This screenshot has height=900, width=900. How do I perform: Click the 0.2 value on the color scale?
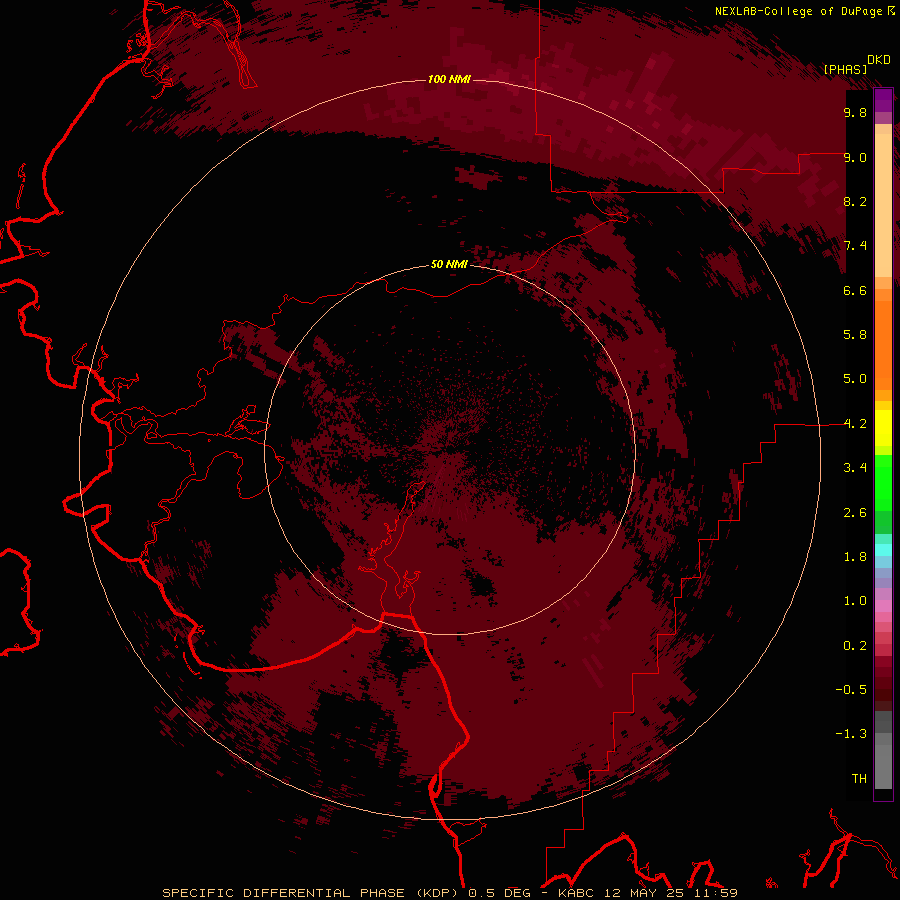click(x=855, y=646)
